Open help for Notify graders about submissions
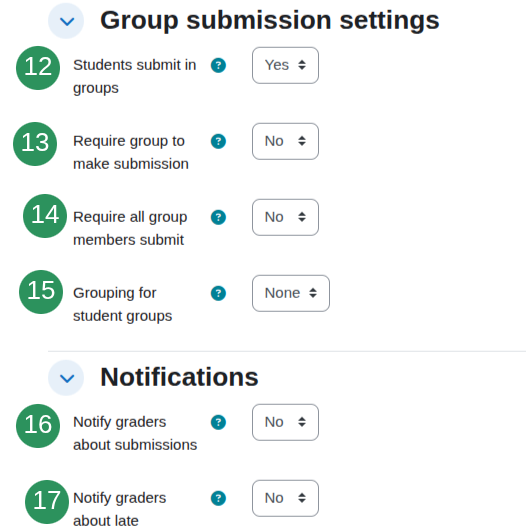Viewport: 526px width, 526px height. (218, 422)
